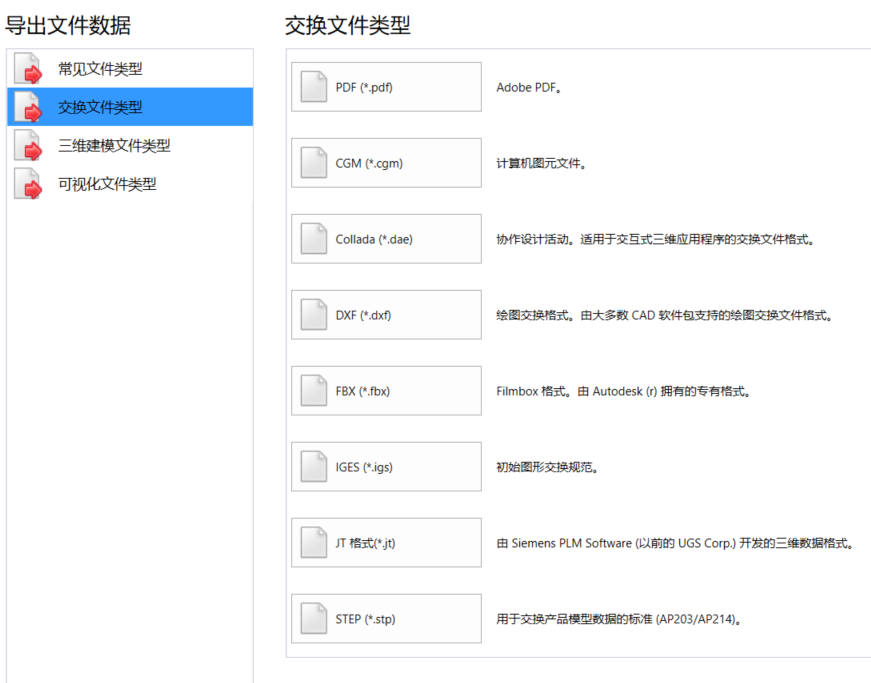Click the export icon beside 三维建模文件类型
This screenshot has width=871, height=683.
point(28,145)
